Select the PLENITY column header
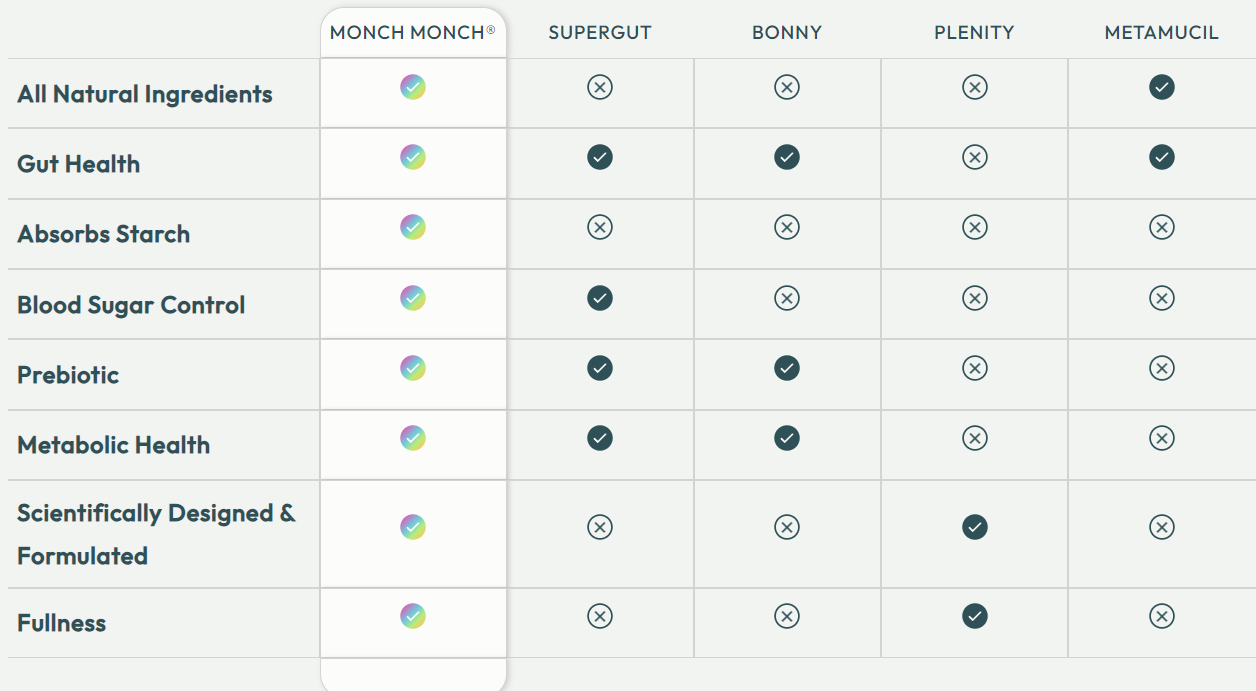 click(975, 33)
